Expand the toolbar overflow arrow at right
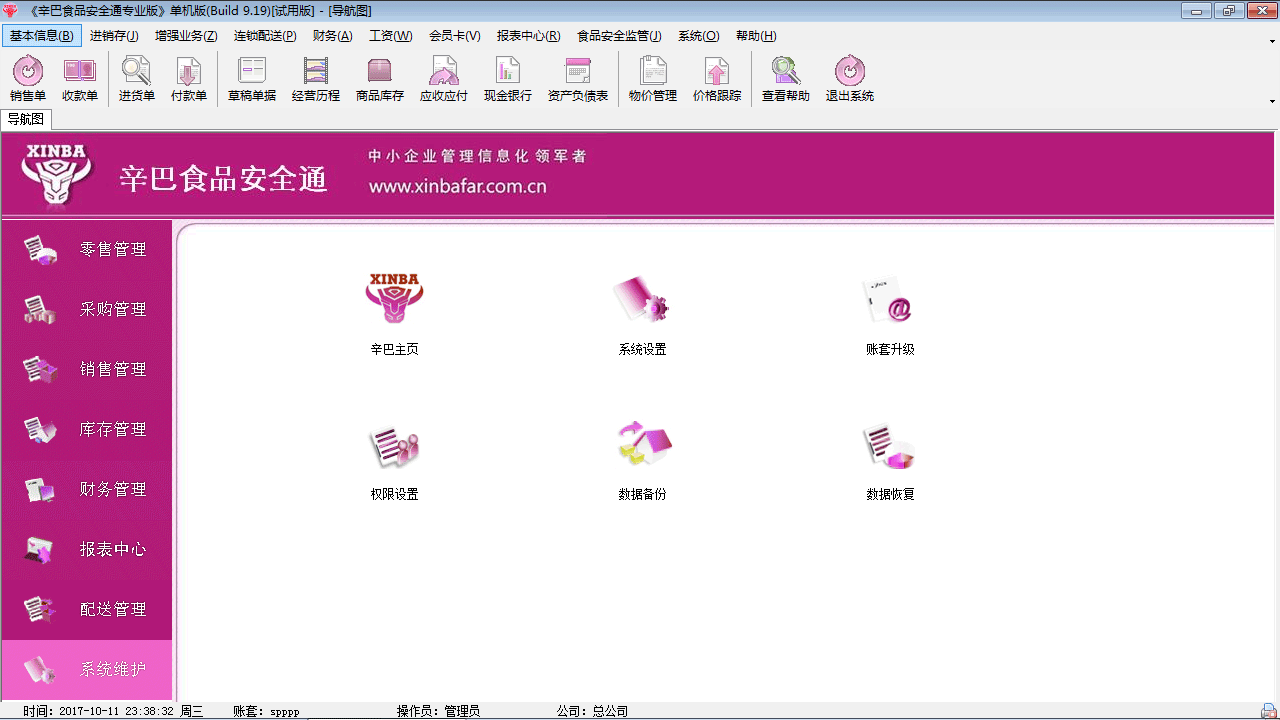The width and height of the screenshot is (1280, 720). 1272,101
